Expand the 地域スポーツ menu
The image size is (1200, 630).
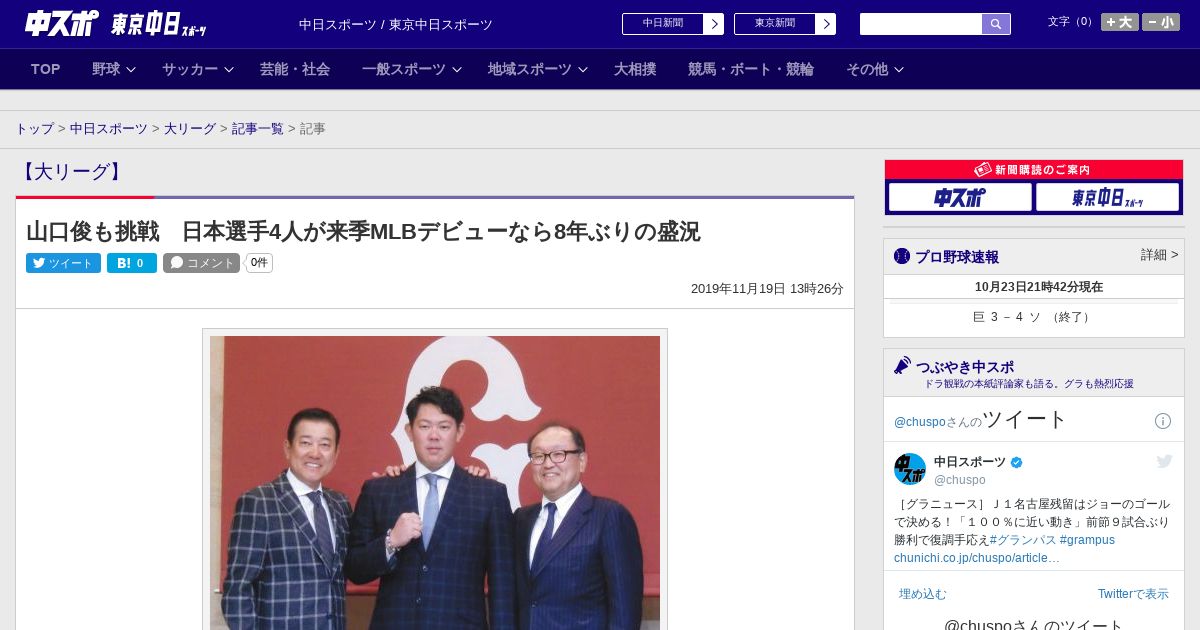tap(538, 69)
